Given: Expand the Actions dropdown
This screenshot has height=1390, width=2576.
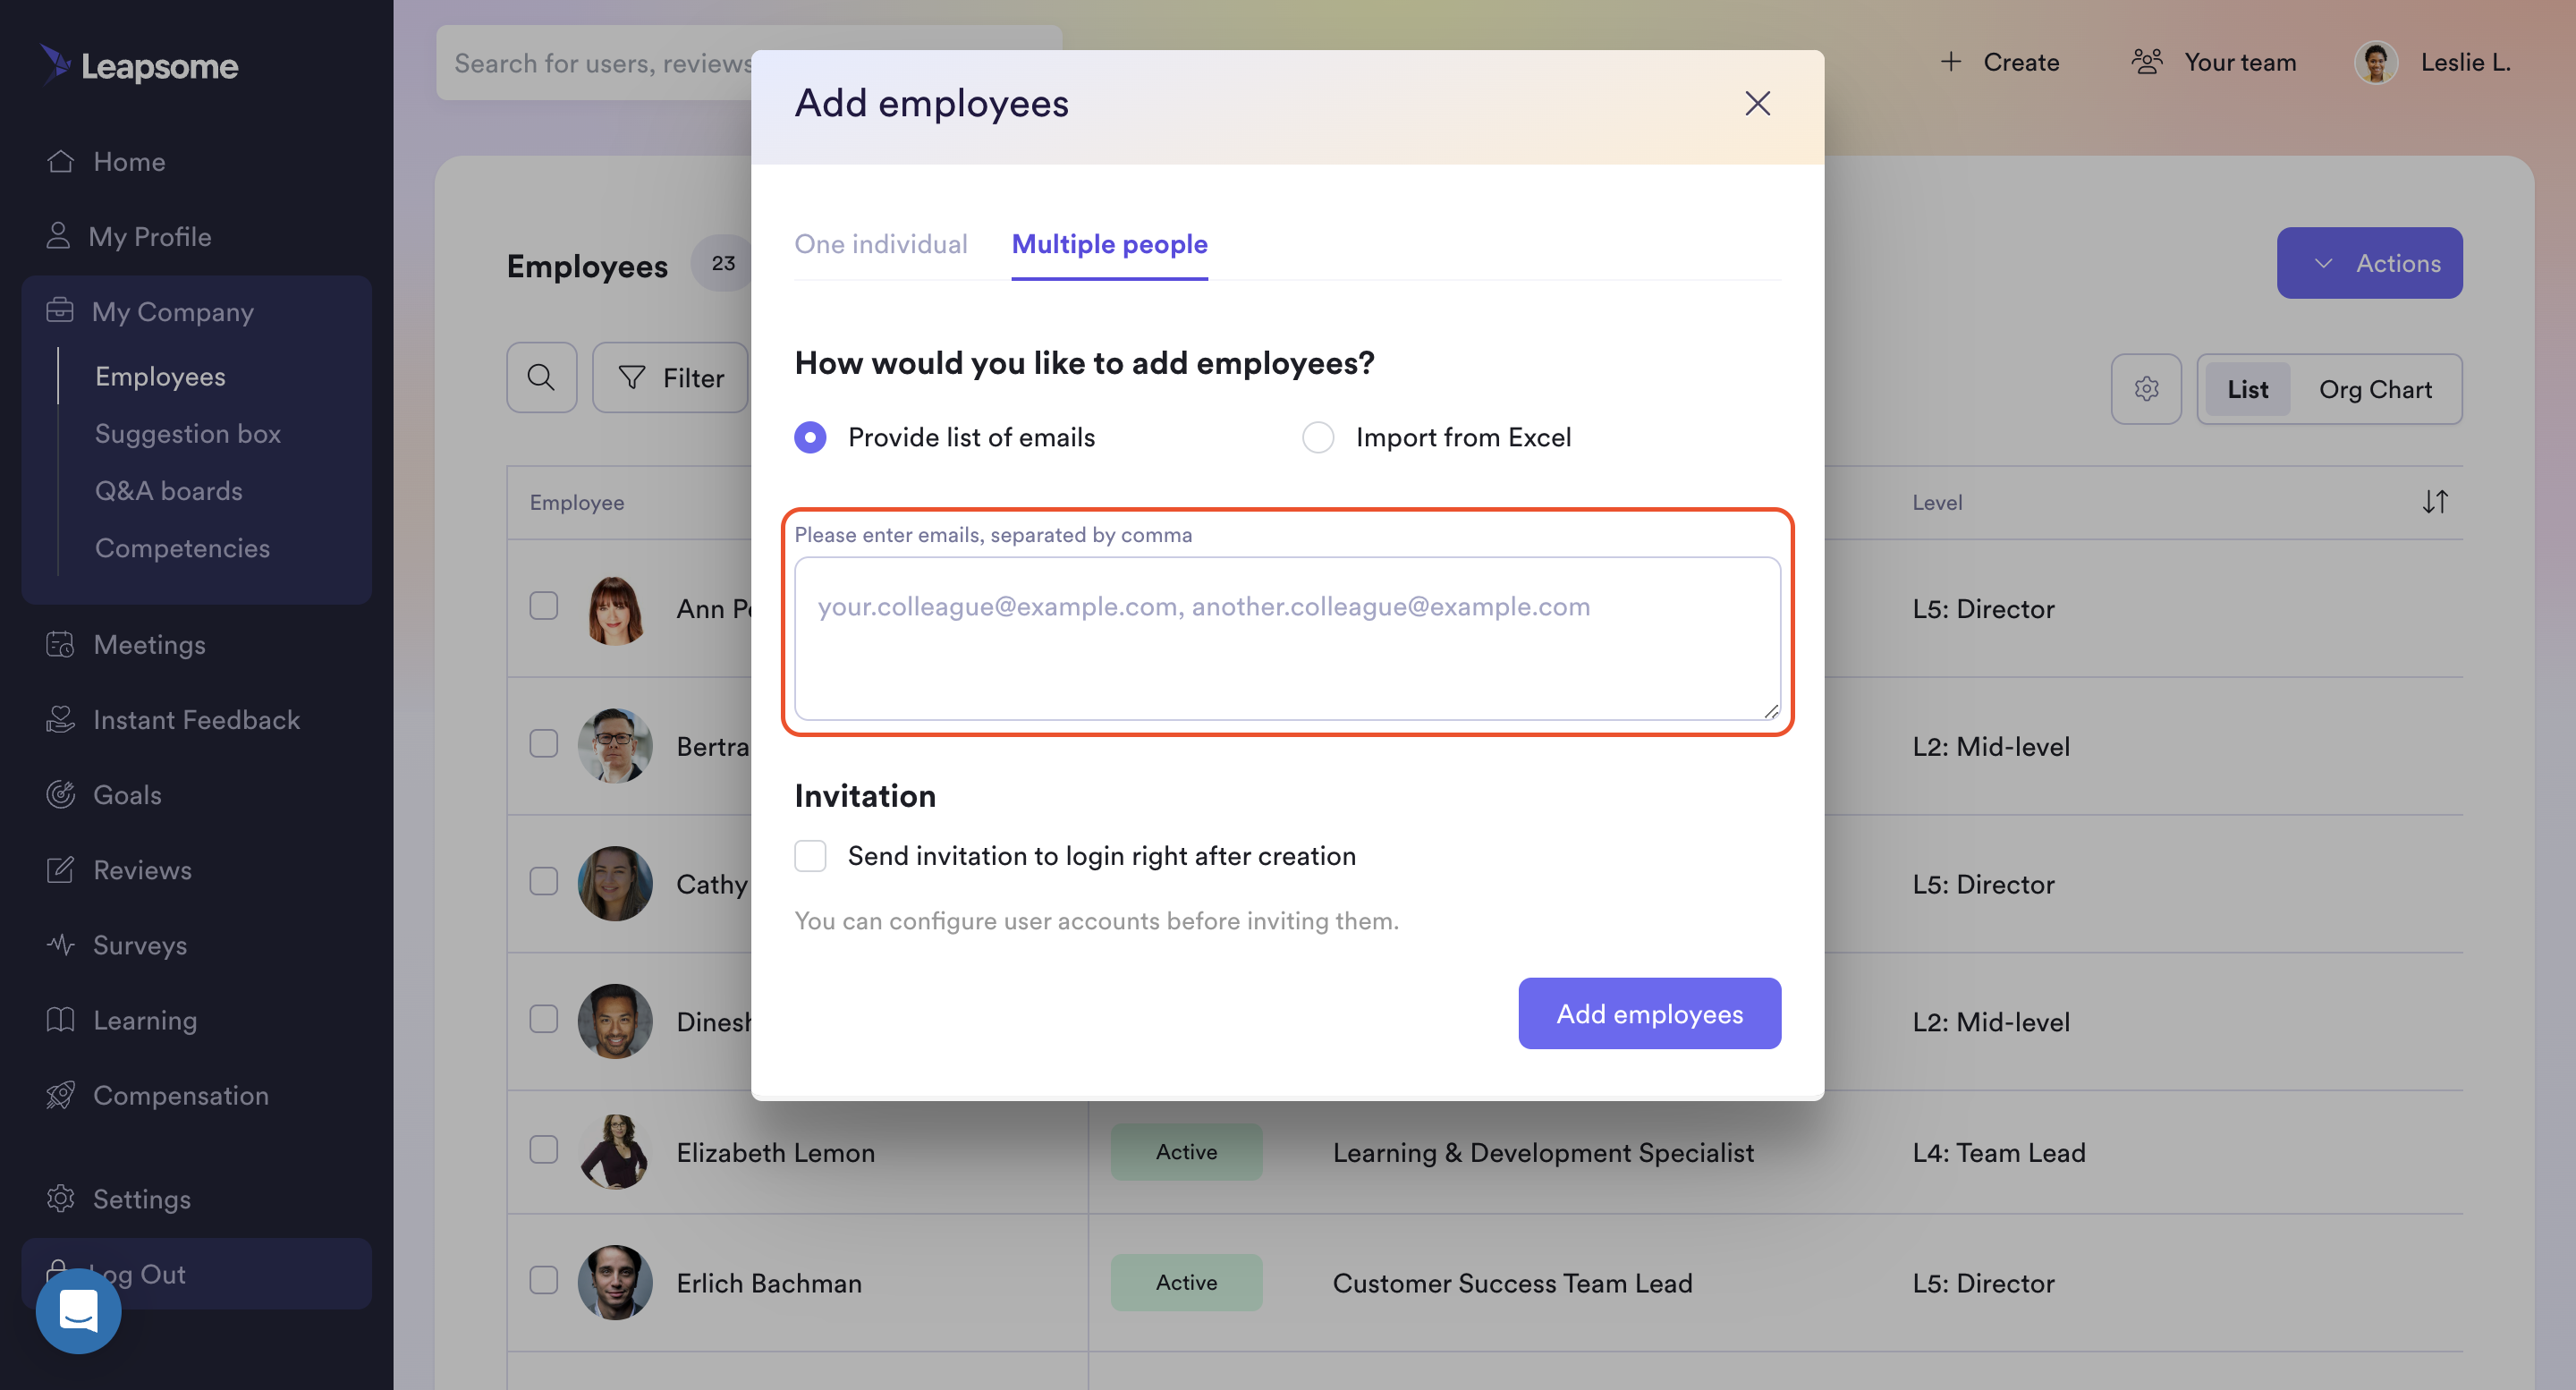Looking at the screenshot, I should 2369,263.
